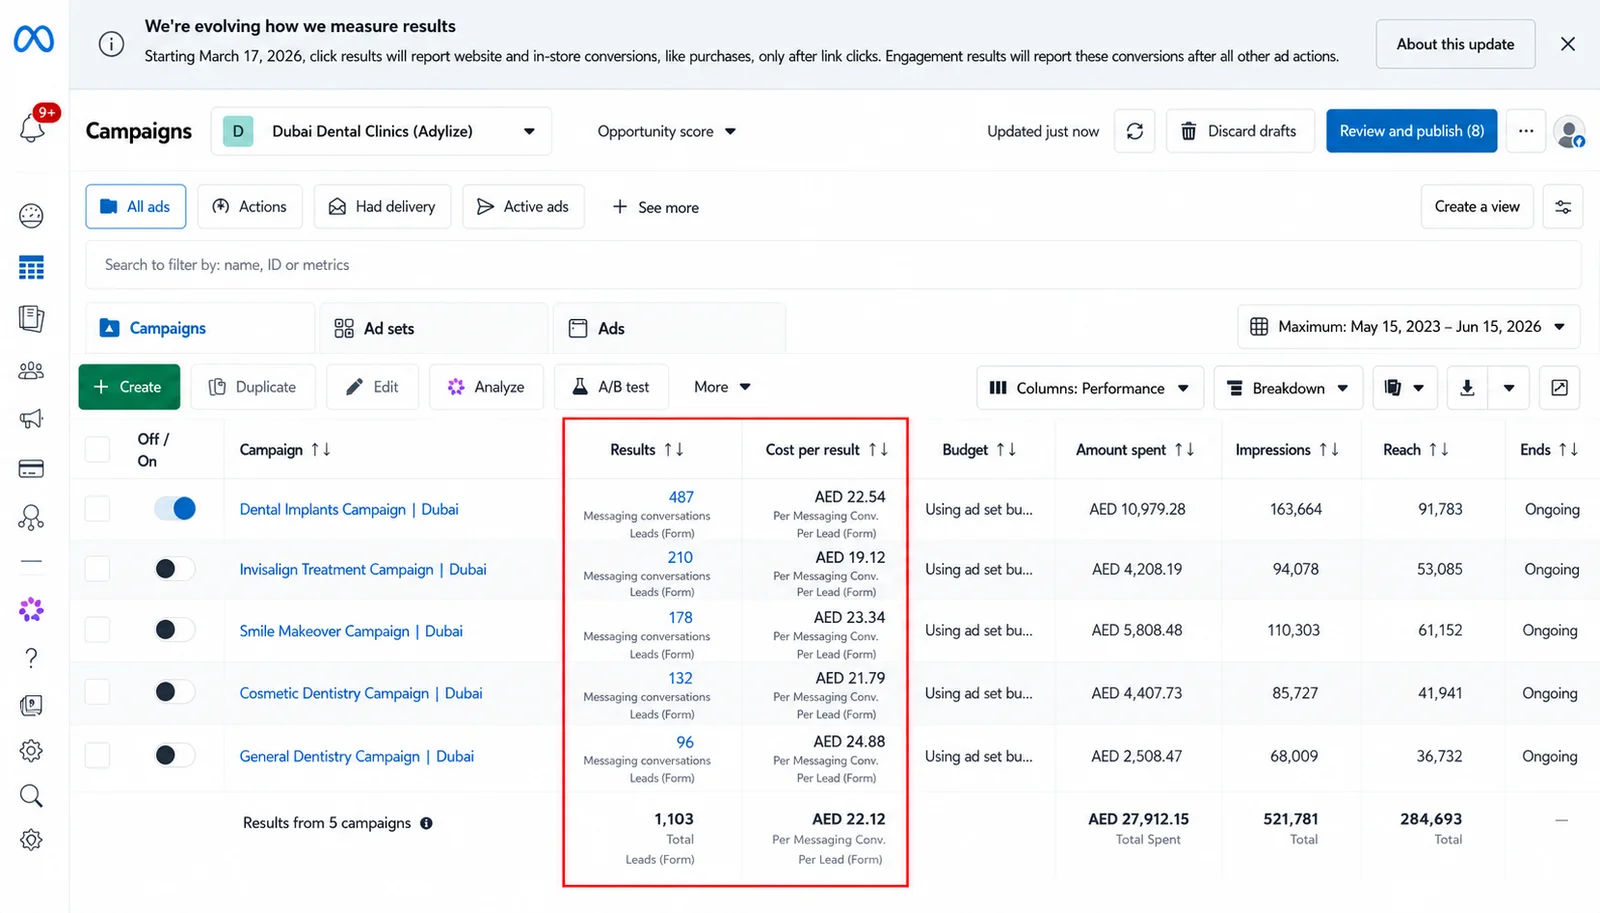
Task: Click About this update button
Action: pyautogui.click(x=1455, y=44)
